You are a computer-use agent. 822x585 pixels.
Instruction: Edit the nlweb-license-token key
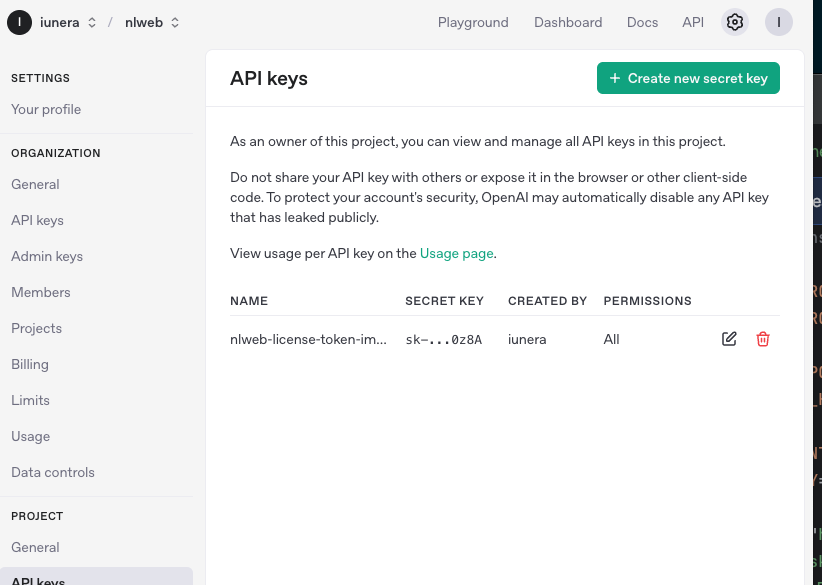729,339
